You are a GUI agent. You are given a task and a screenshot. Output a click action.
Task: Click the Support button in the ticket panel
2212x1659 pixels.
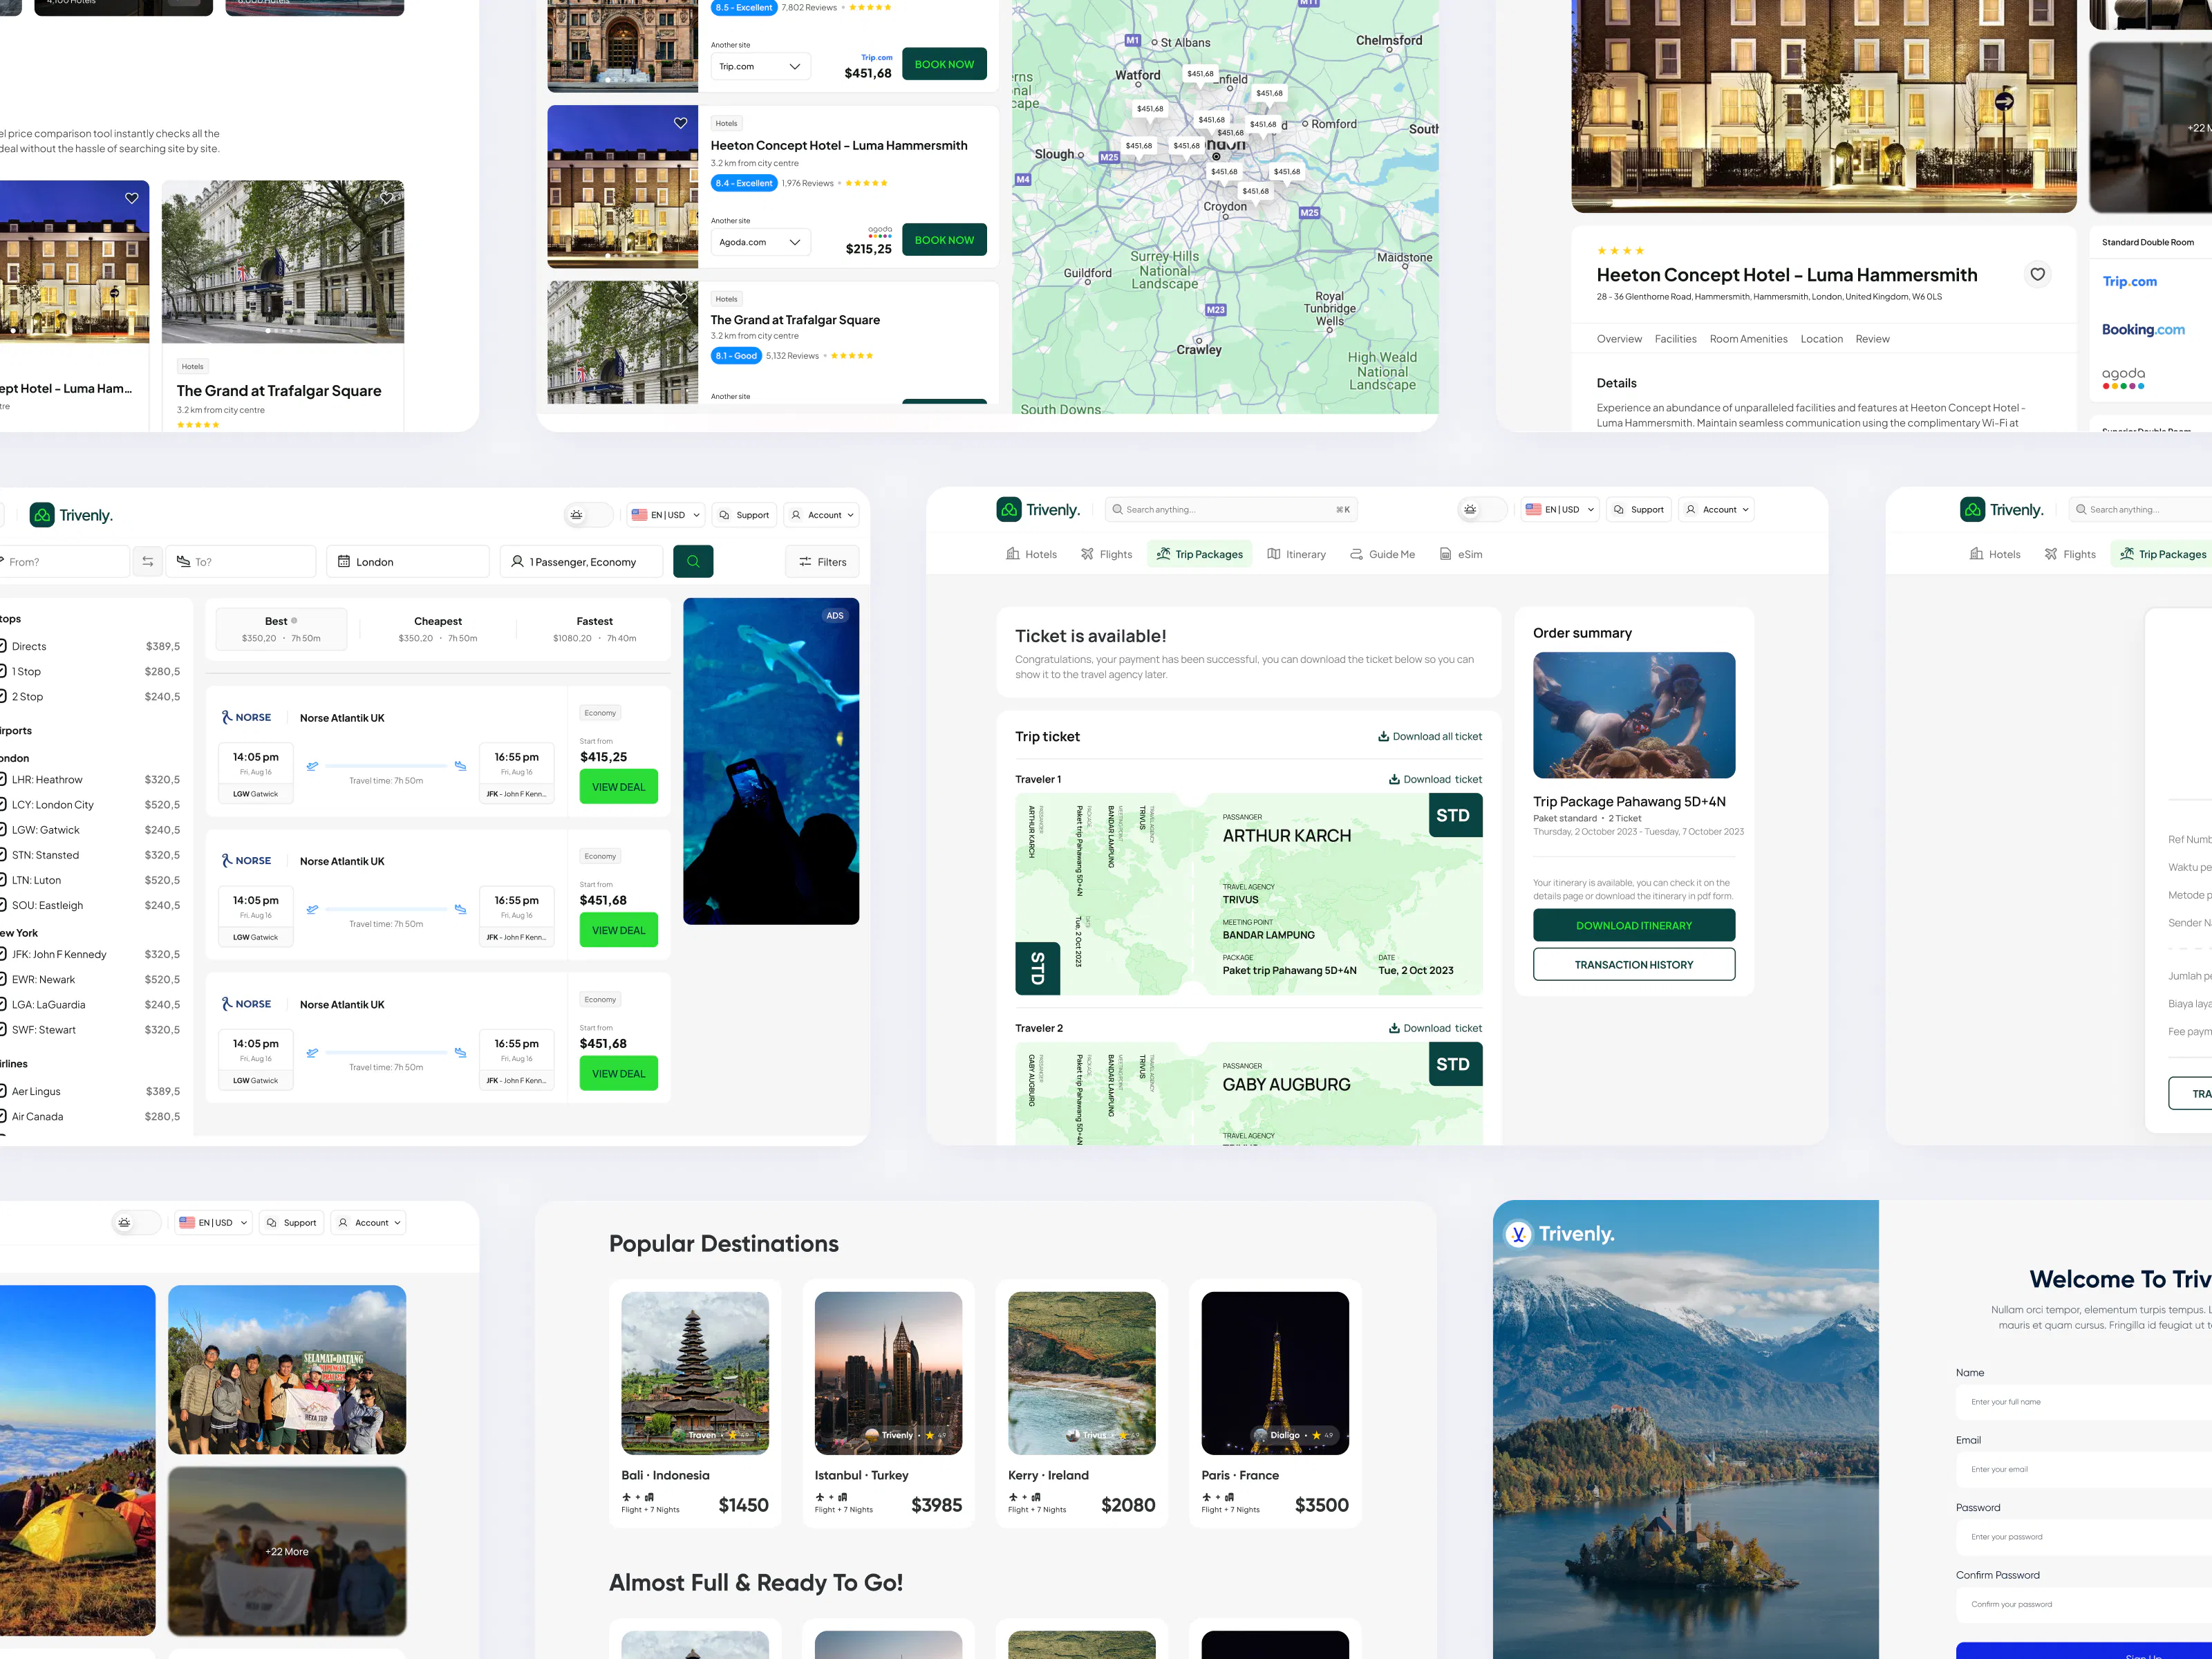coord(1638,510)
